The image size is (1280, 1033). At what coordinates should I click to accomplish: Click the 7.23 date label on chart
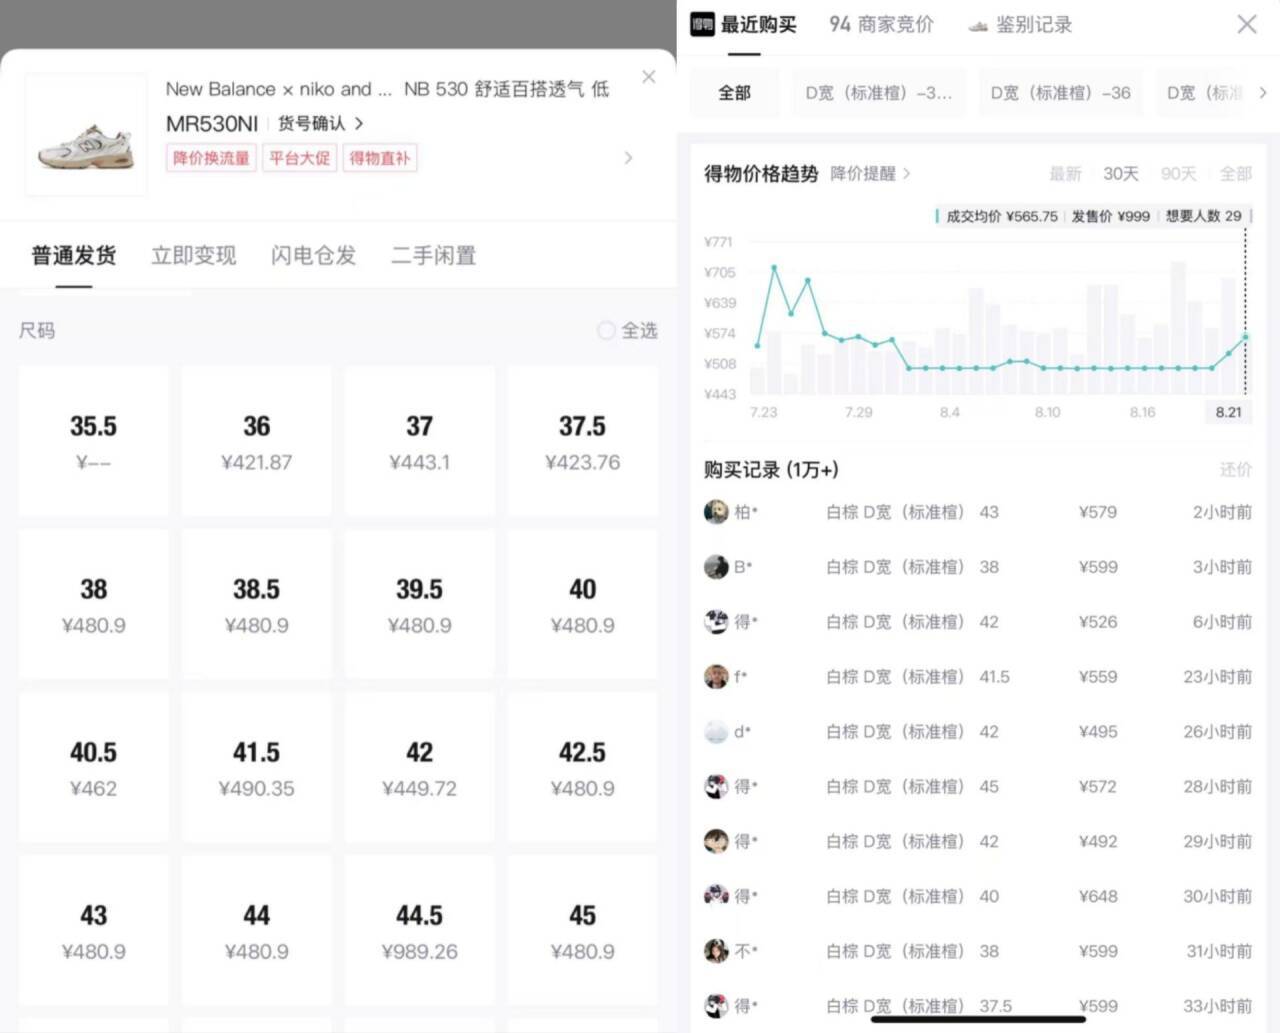[x=763, y=412]
